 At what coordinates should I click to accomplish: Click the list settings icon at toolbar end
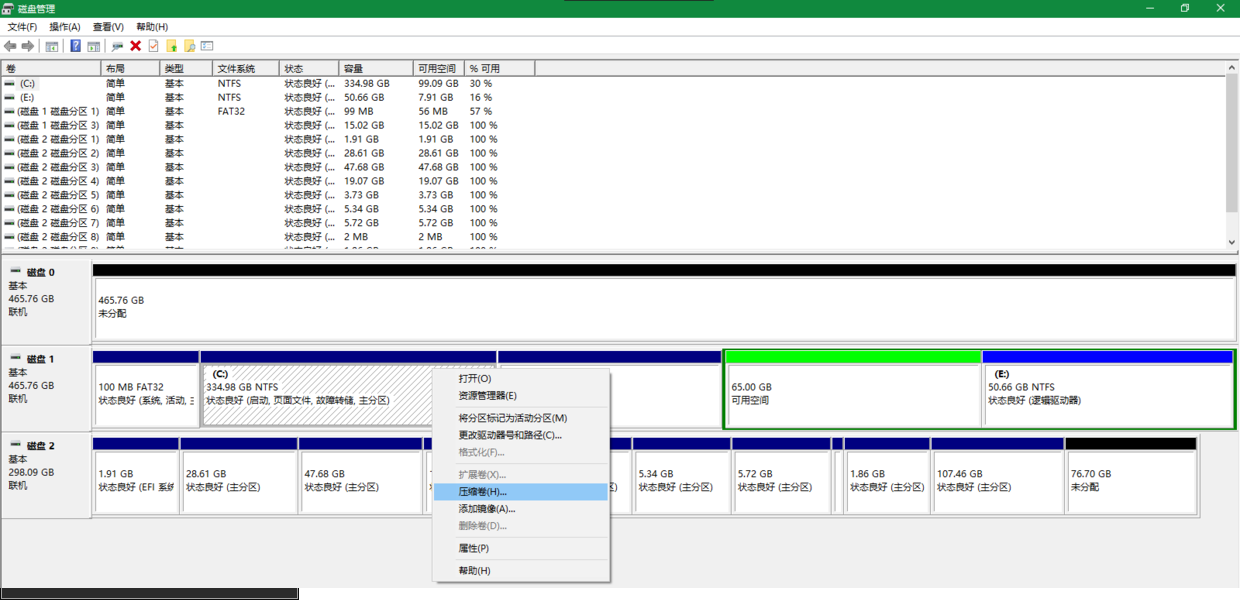[206, 45]
